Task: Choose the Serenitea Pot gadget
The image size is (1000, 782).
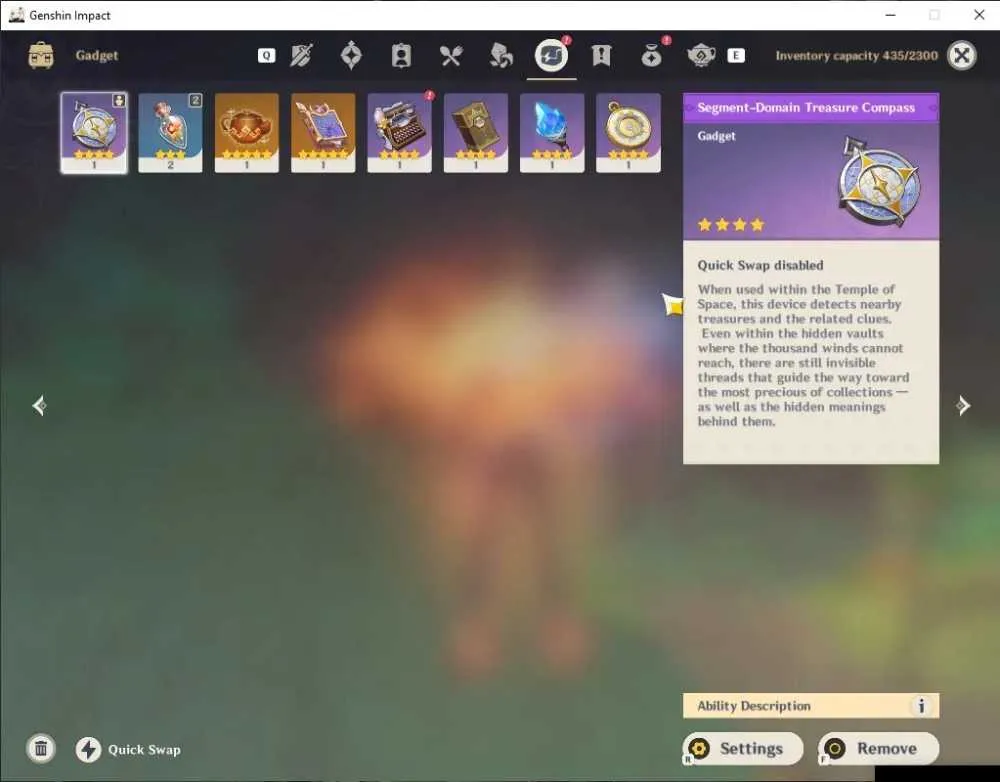Action: click(x=247, y=133)
